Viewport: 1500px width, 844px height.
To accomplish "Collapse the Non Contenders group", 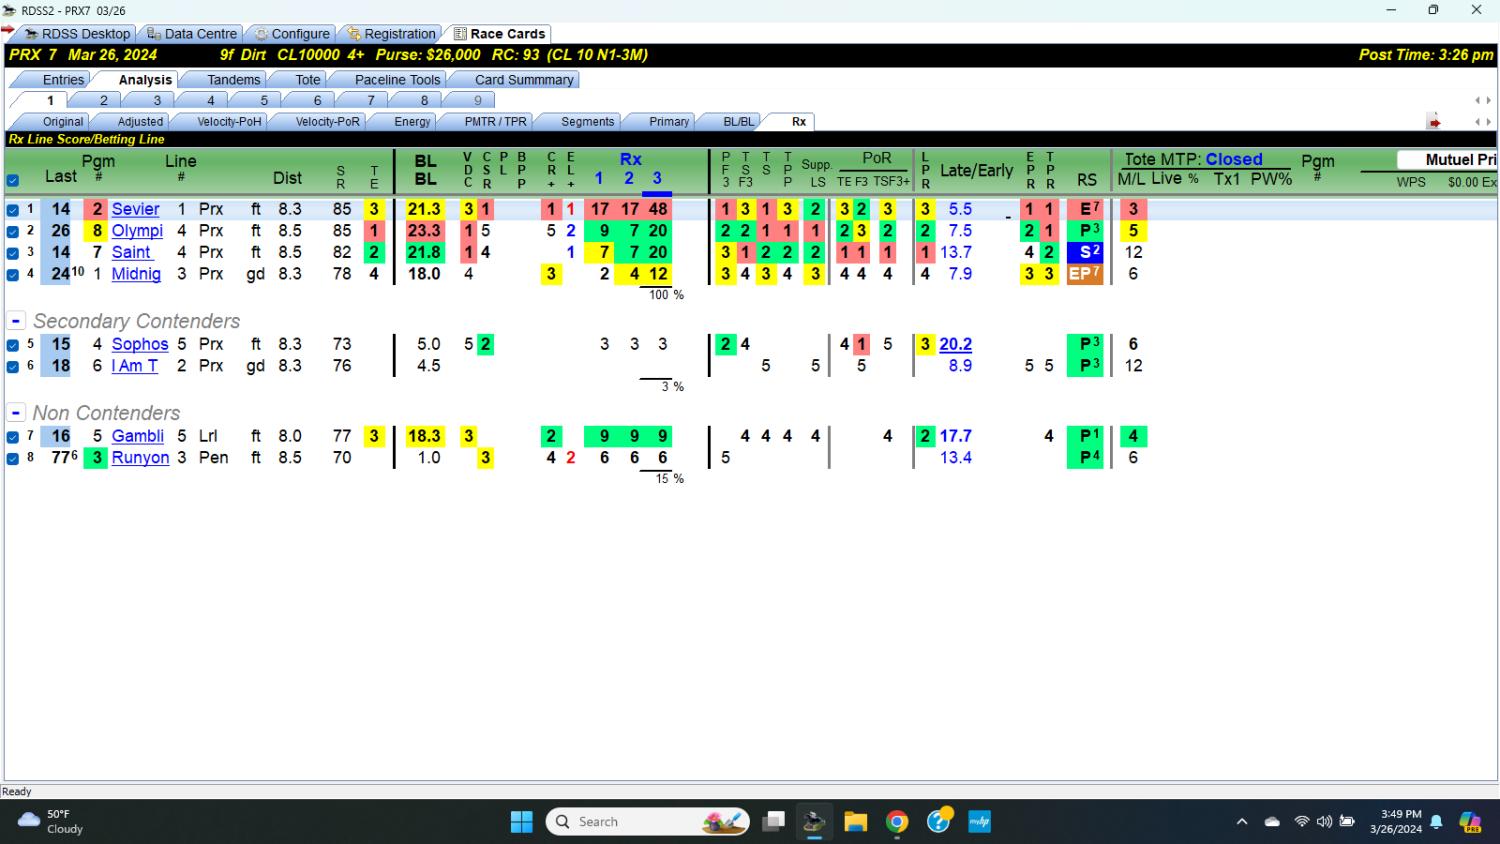I will coord(16,413).
